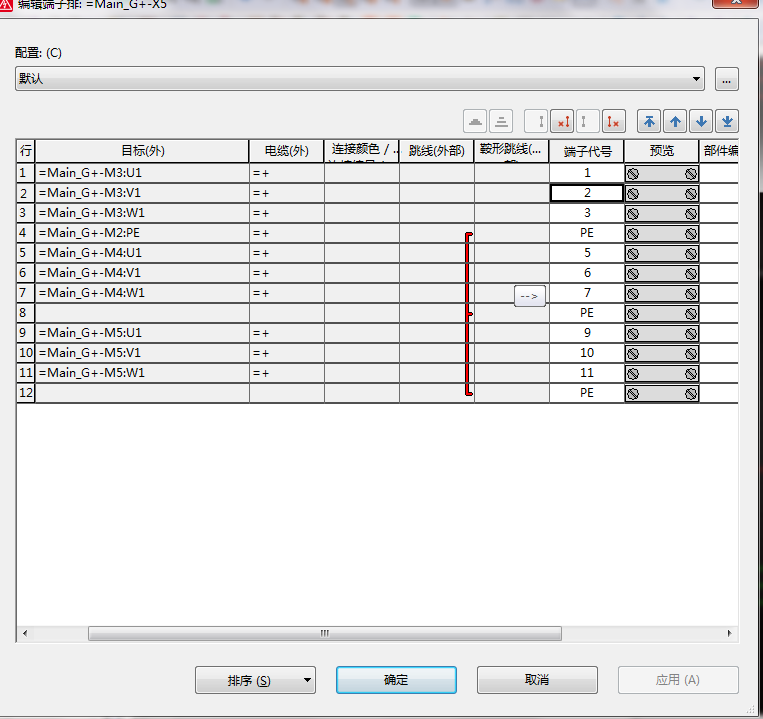Select row header number 1
This screenshot has height=719, width=763.
coord(26,173)
